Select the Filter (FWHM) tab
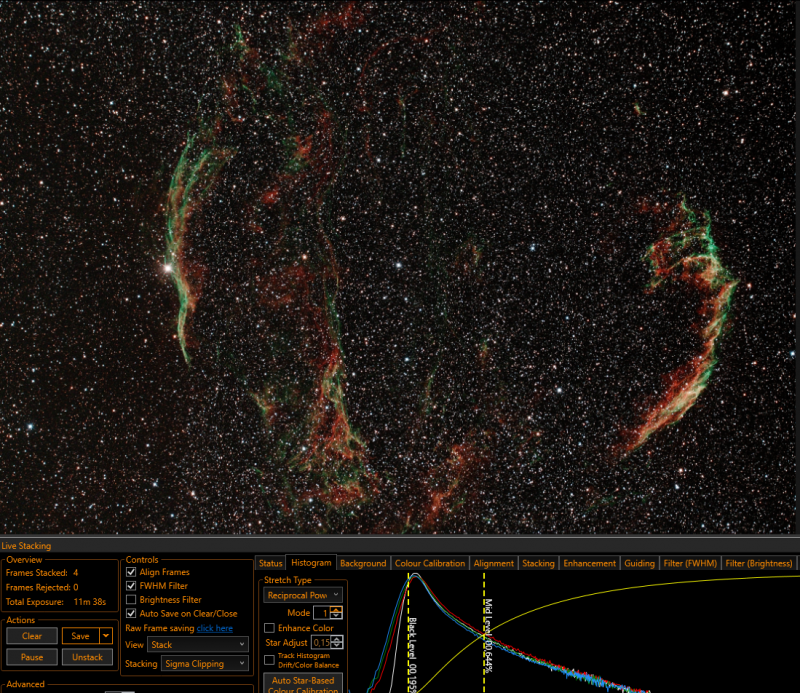 (690, 563)
